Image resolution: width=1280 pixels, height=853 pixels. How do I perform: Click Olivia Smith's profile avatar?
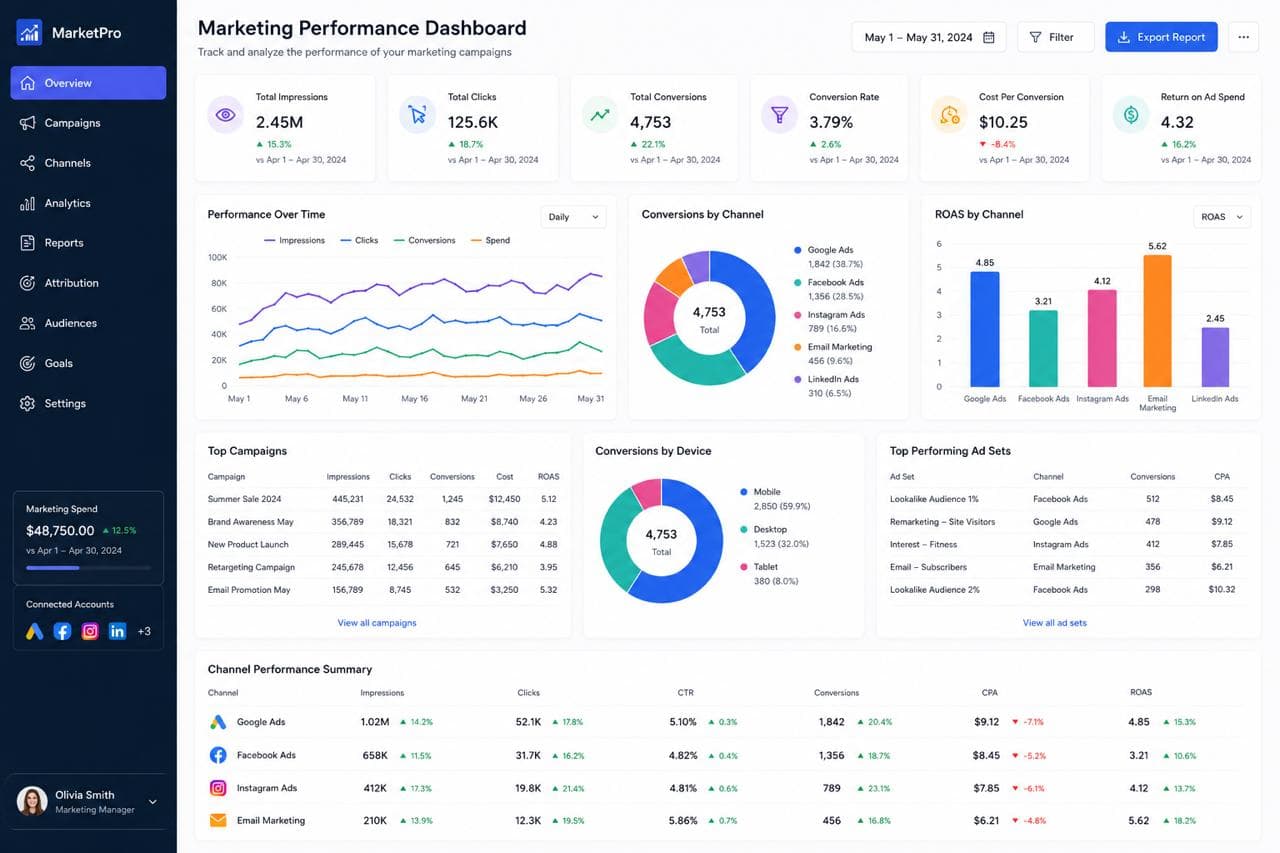point(33,801)
